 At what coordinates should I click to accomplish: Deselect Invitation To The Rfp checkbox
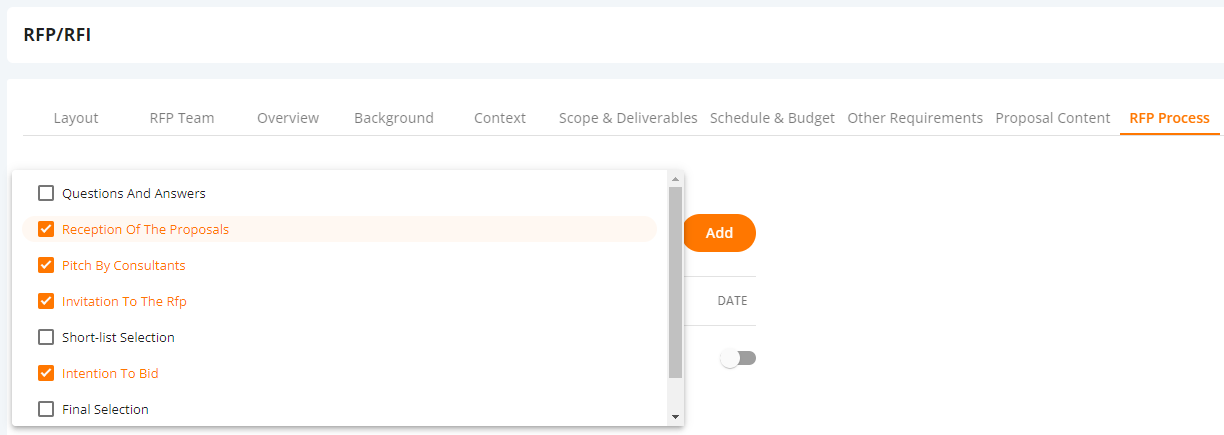[46, 301]
